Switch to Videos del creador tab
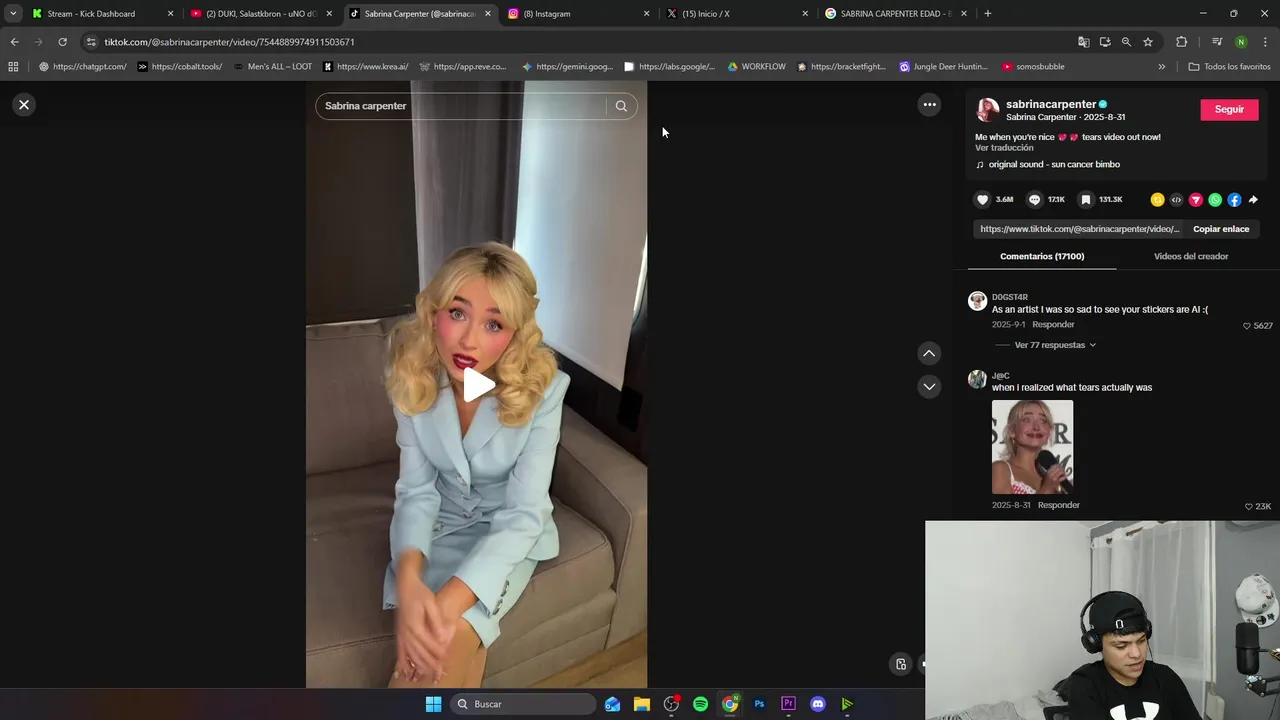The height and width of the screenshot is (720, 1280). (1191, 256)
